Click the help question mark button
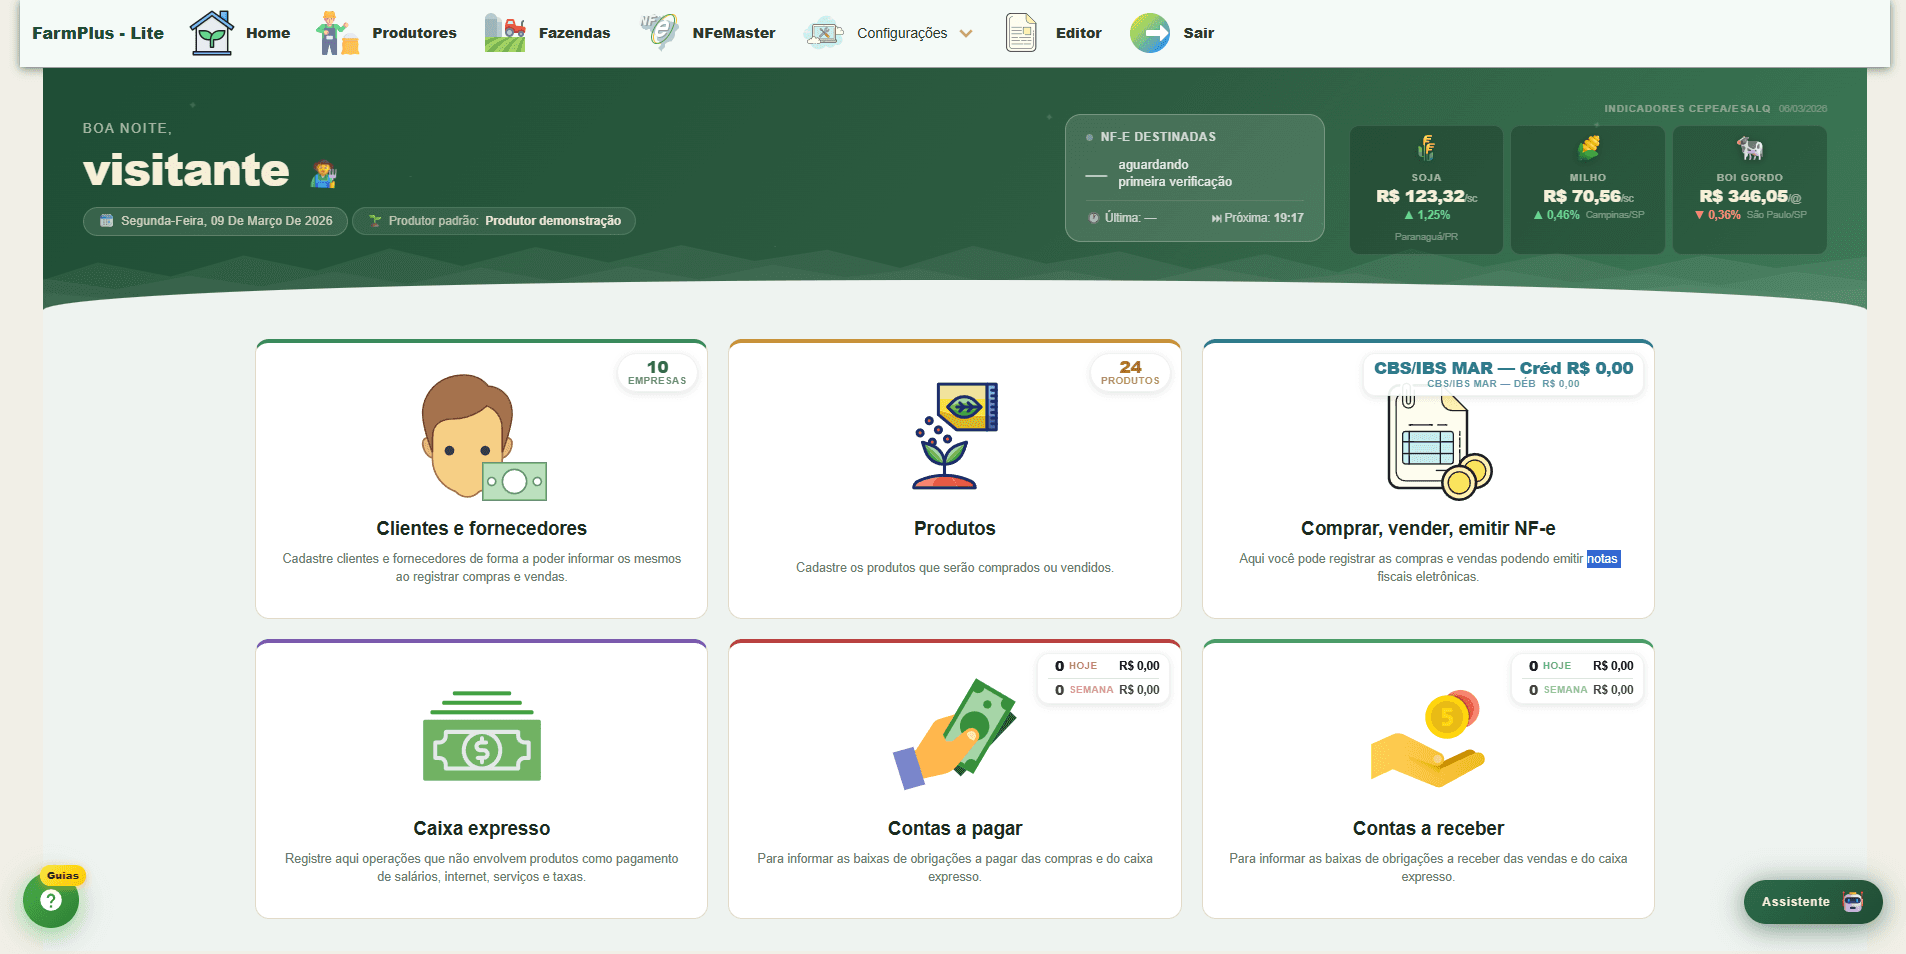1906x954 pixels. pyautogui.click(x=50, y=900)
